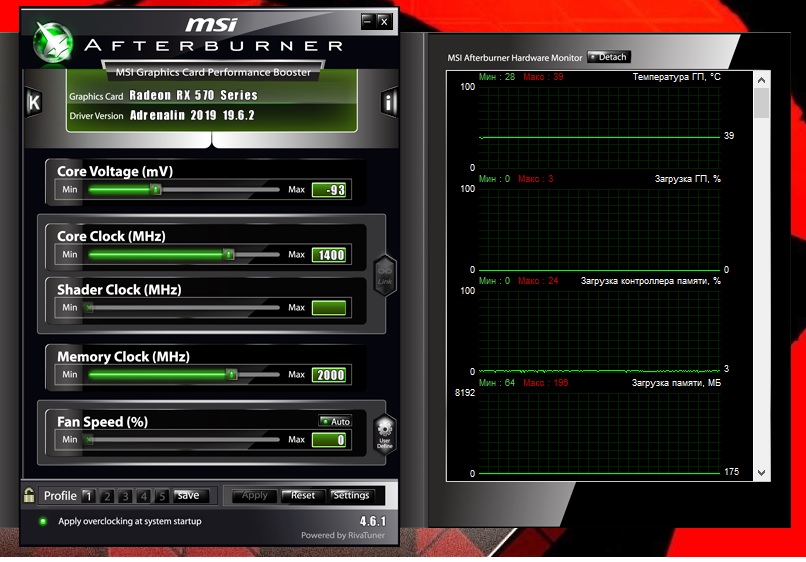Screen dimensions: 806x562
Task: Detach the Hardware Monitor window
Action: pyautogui.click(x=609, y=57)
